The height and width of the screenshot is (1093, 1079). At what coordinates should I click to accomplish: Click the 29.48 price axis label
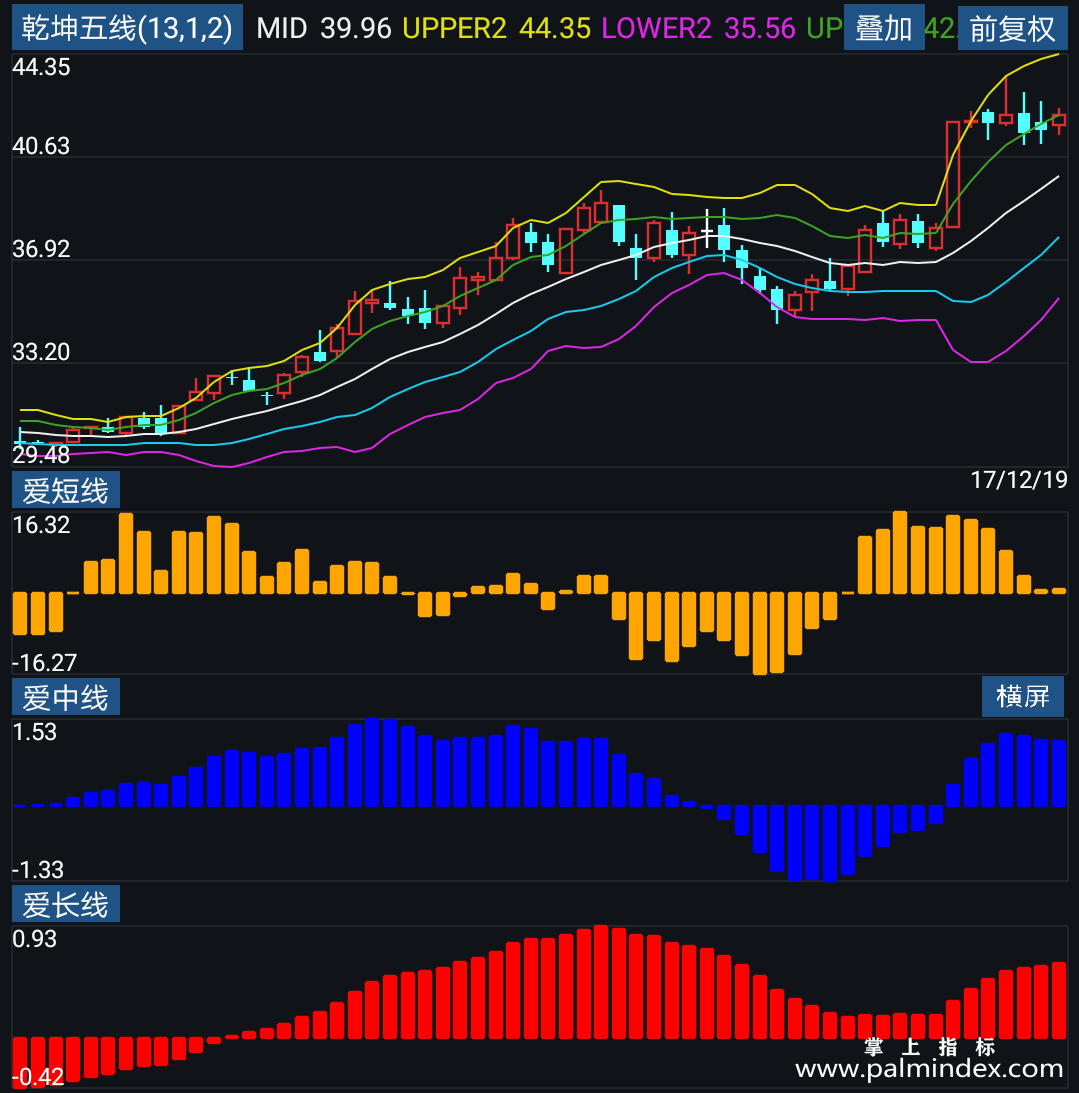41,454
